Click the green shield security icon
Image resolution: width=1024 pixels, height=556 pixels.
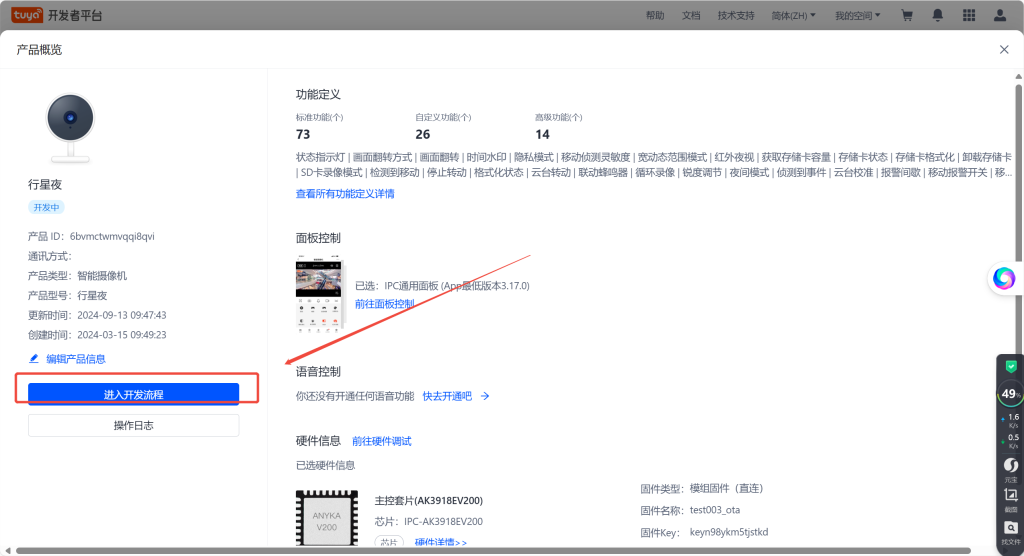(x=1010, y=367)
